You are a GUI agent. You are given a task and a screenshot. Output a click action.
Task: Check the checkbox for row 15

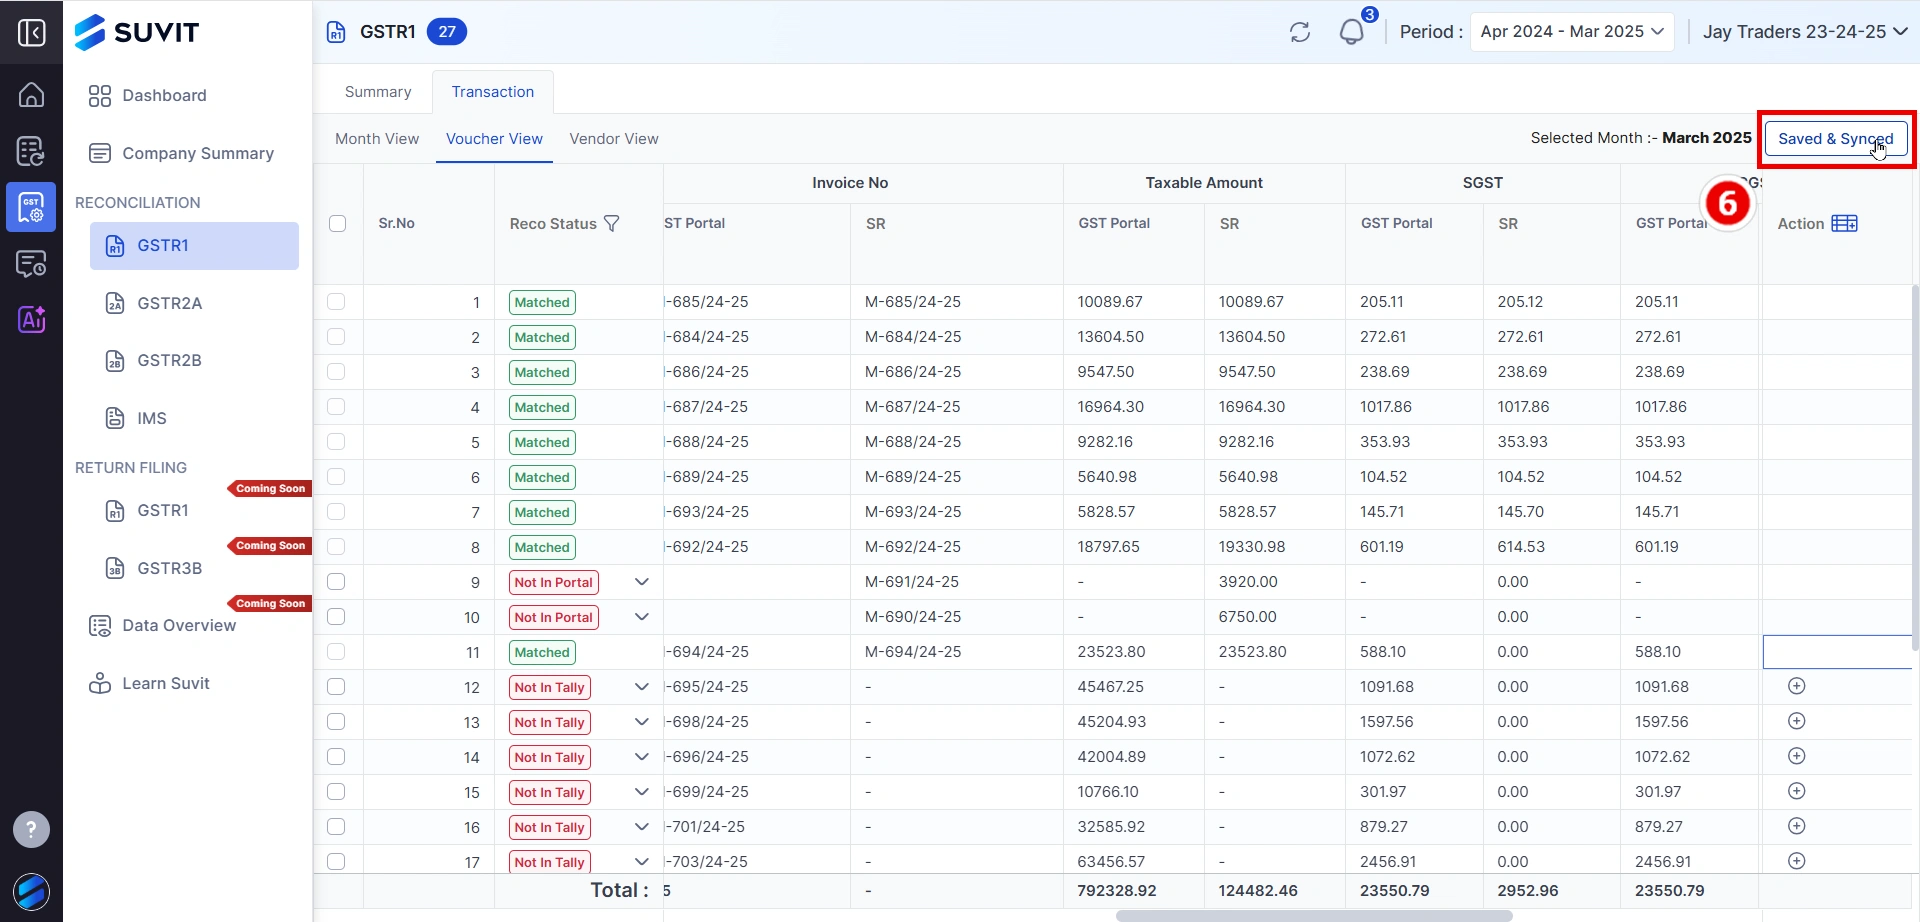[336, 792]
